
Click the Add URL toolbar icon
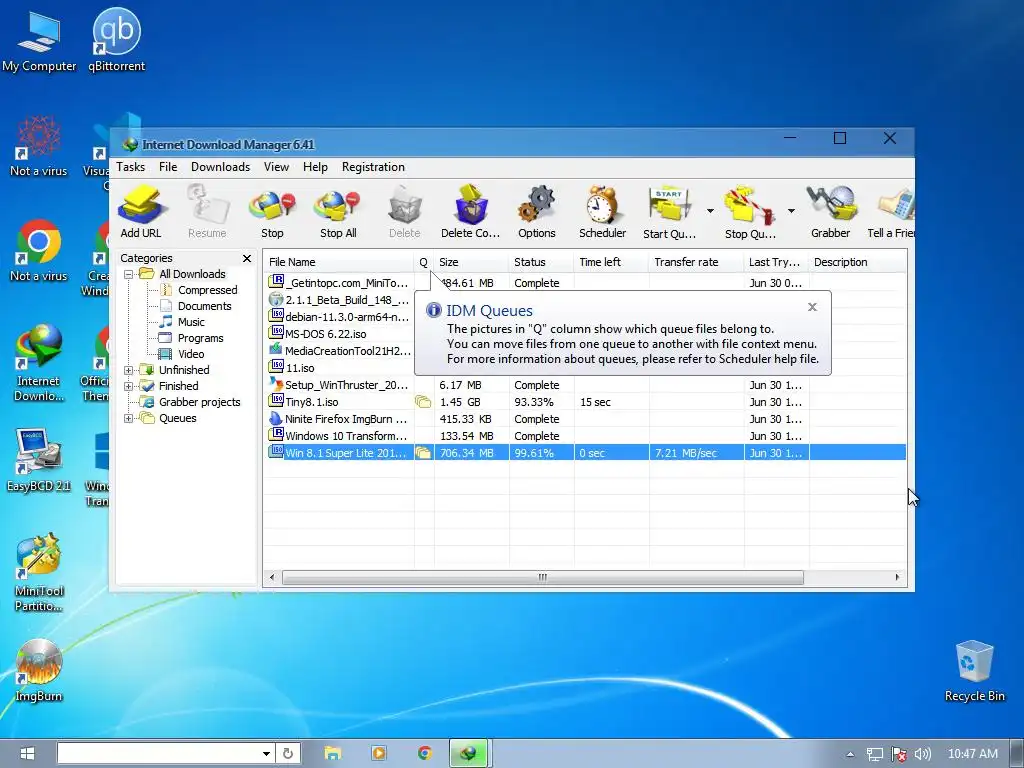click(x=140, y=212)
